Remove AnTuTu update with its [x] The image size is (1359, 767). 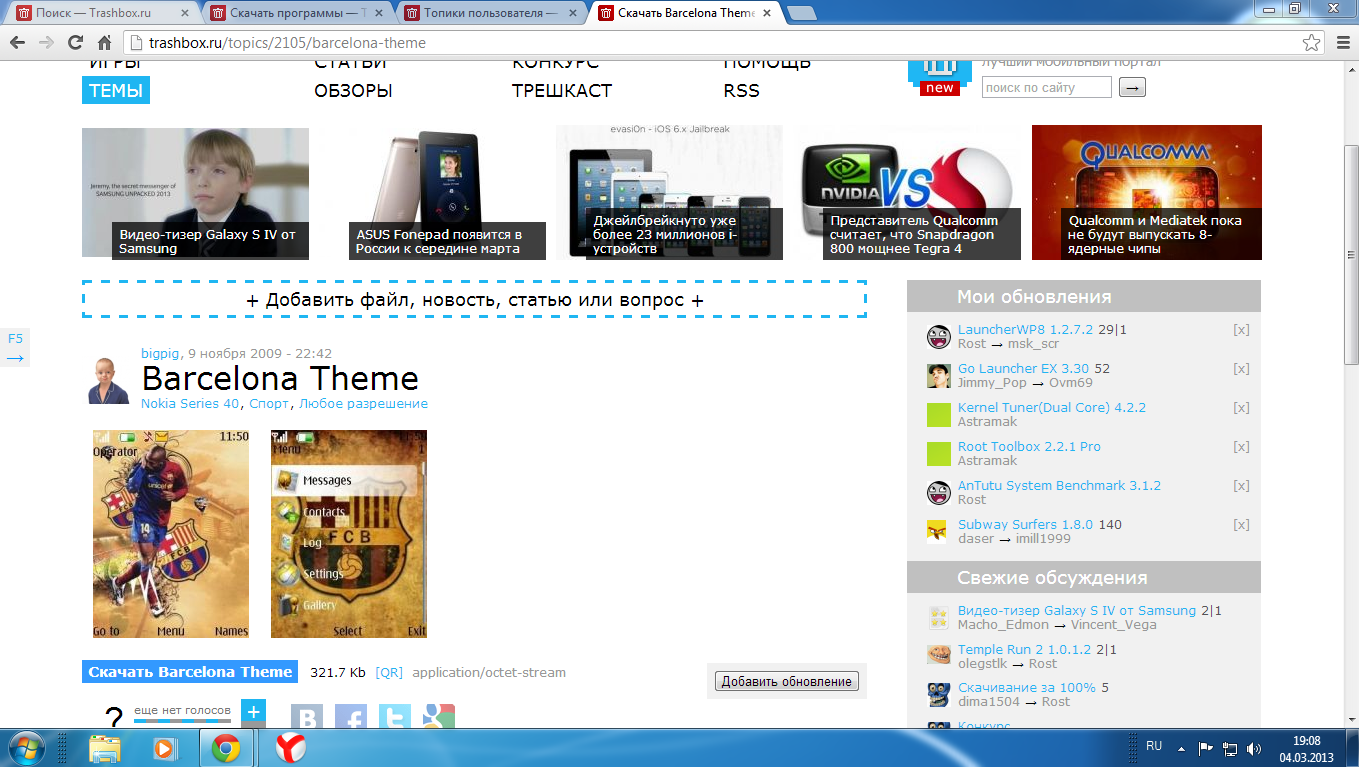point(1241,485)
